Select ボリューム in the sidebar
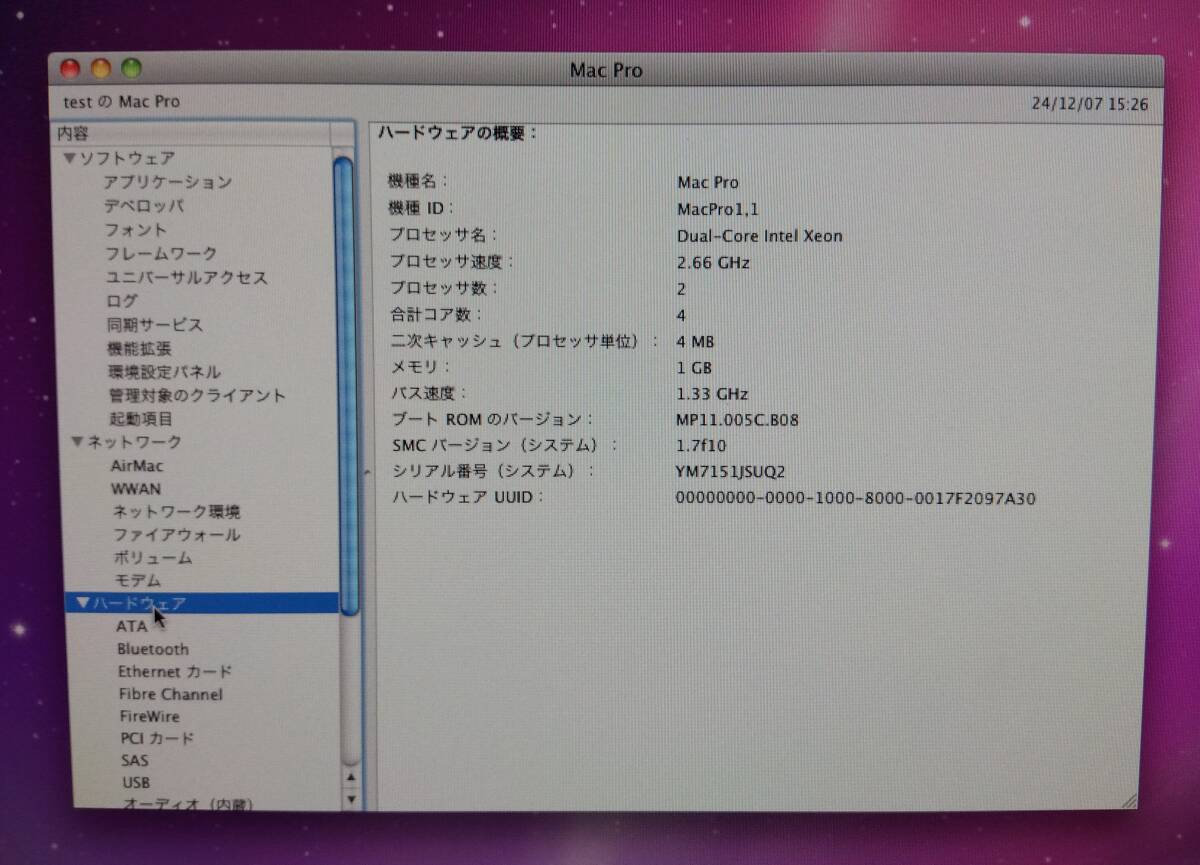 click(x=153, y=558)
